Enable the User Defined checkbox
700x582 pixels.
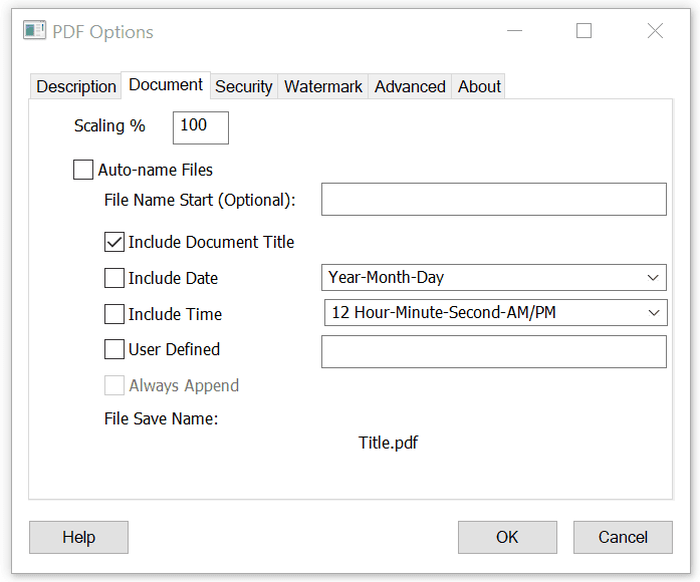[x=114, y=349]
